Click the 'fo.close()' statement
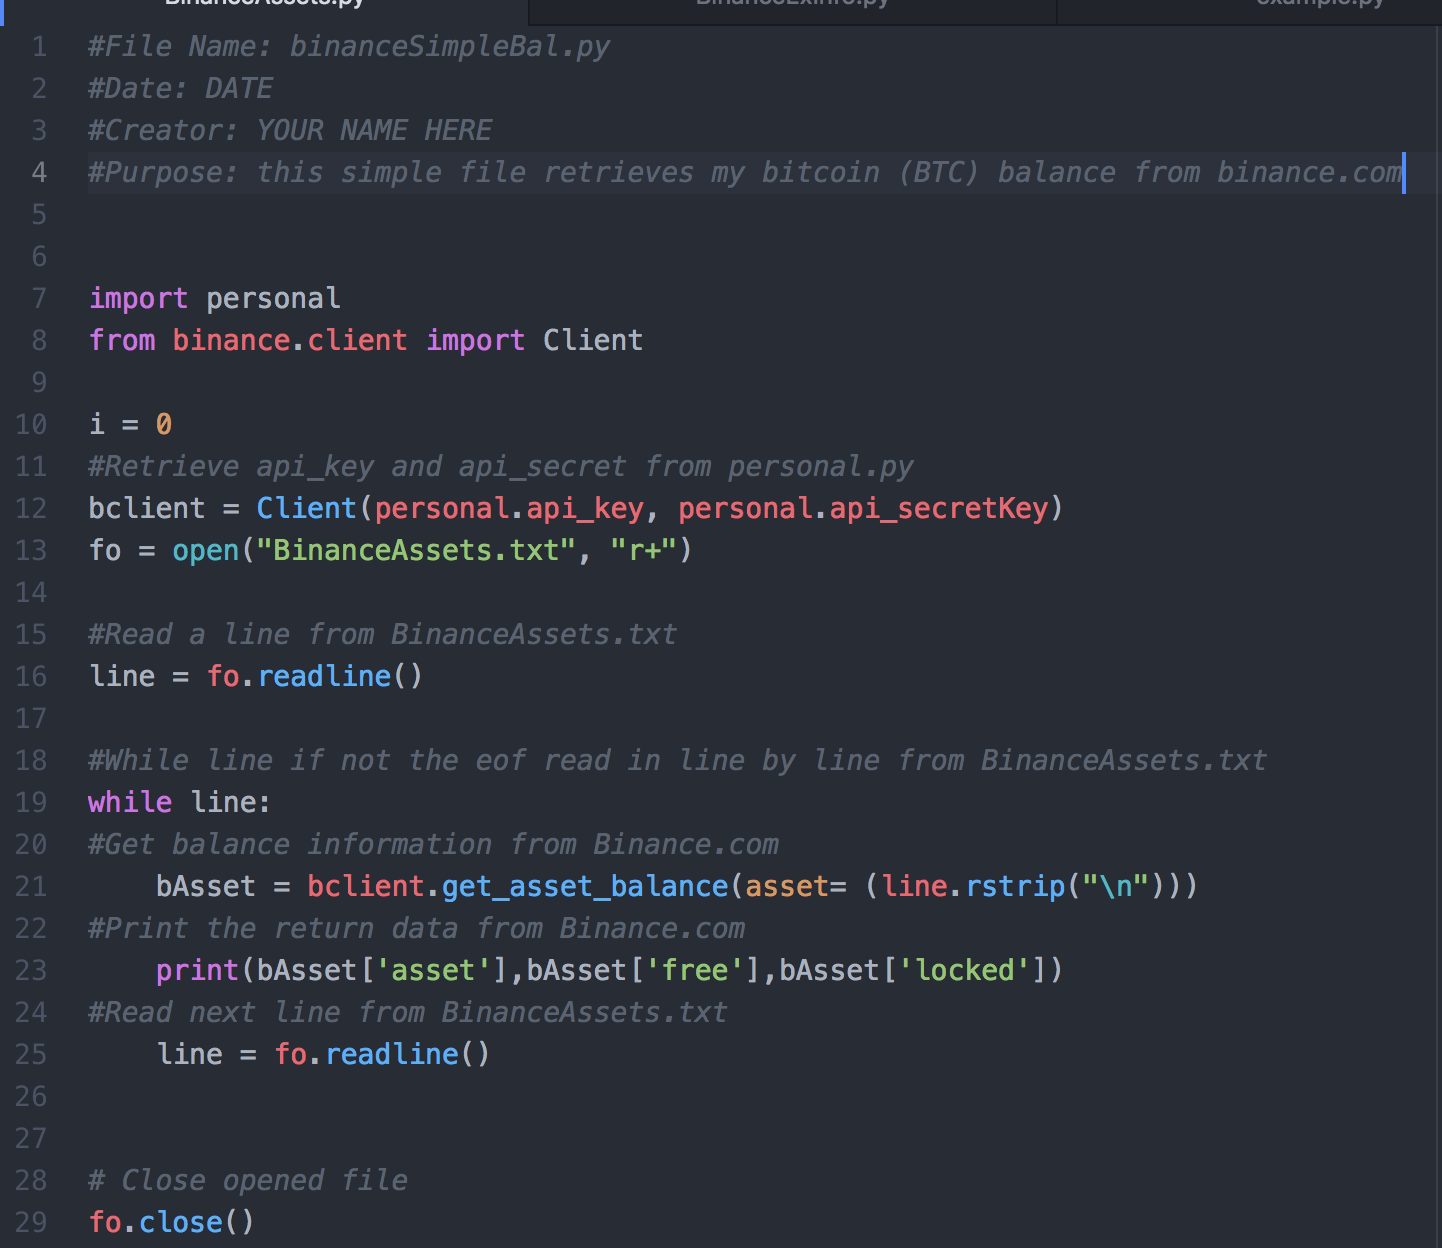The image size is (1442, 1248). (172, 1223)
